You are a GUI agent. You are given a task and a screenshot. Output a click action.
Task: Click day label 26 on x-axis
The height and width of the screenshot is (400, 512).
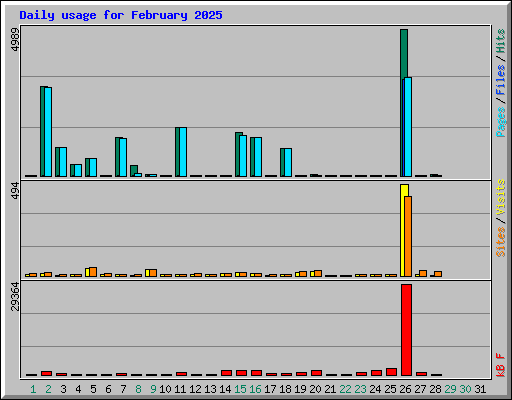[x=405, y=389]
